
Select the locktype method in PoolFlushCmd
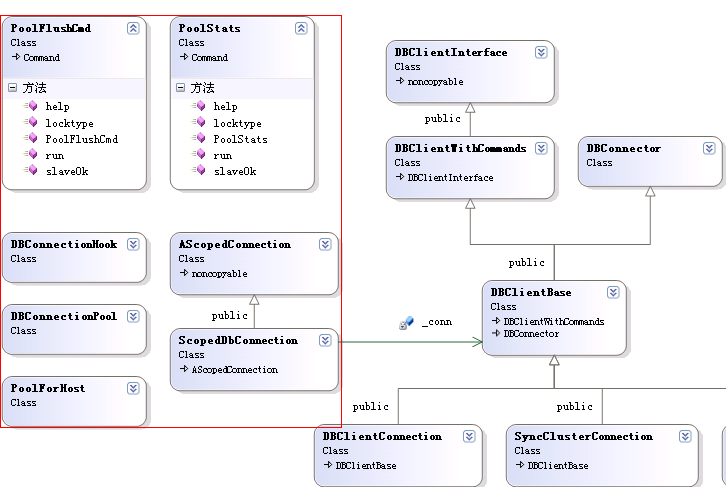[69, 123]
